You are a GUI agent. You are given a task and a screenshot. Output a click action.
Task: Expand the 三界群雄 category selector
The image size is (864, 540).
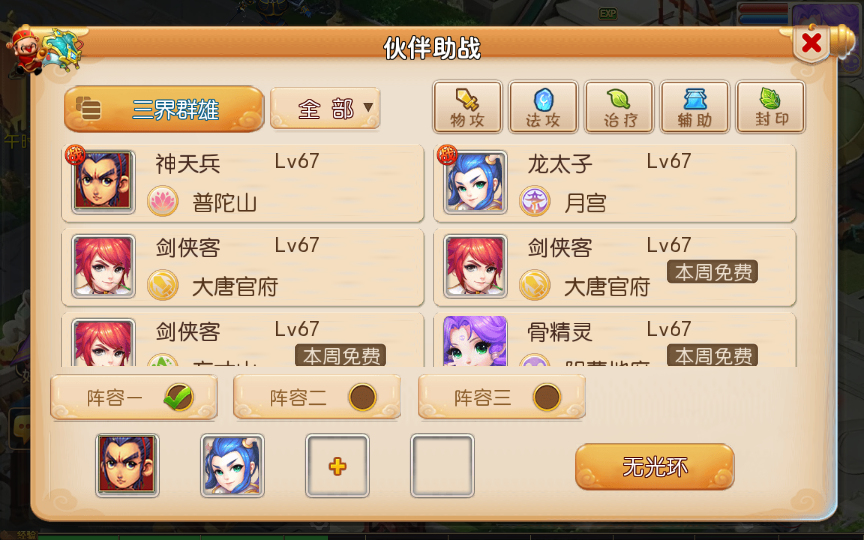[164, 109]
